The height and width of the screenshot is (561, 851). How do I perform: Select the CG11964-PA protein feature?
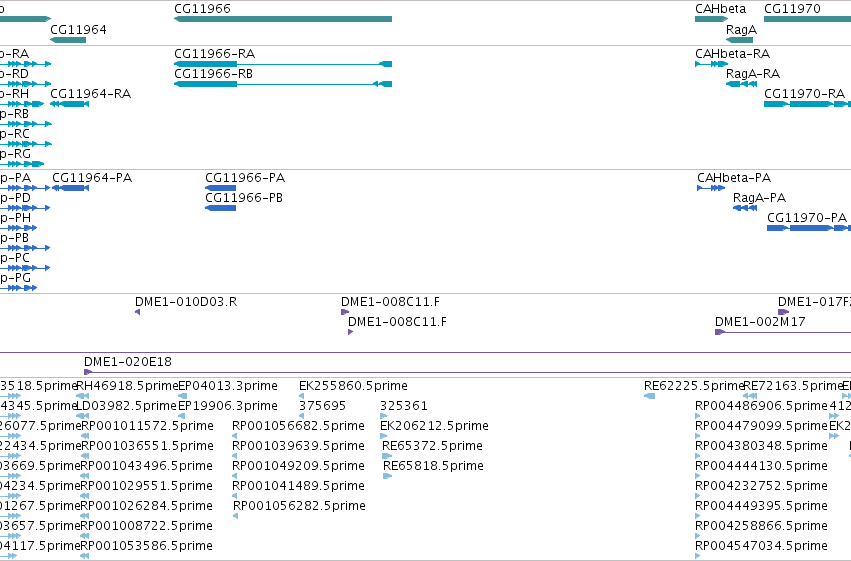[x=71, y=188]
